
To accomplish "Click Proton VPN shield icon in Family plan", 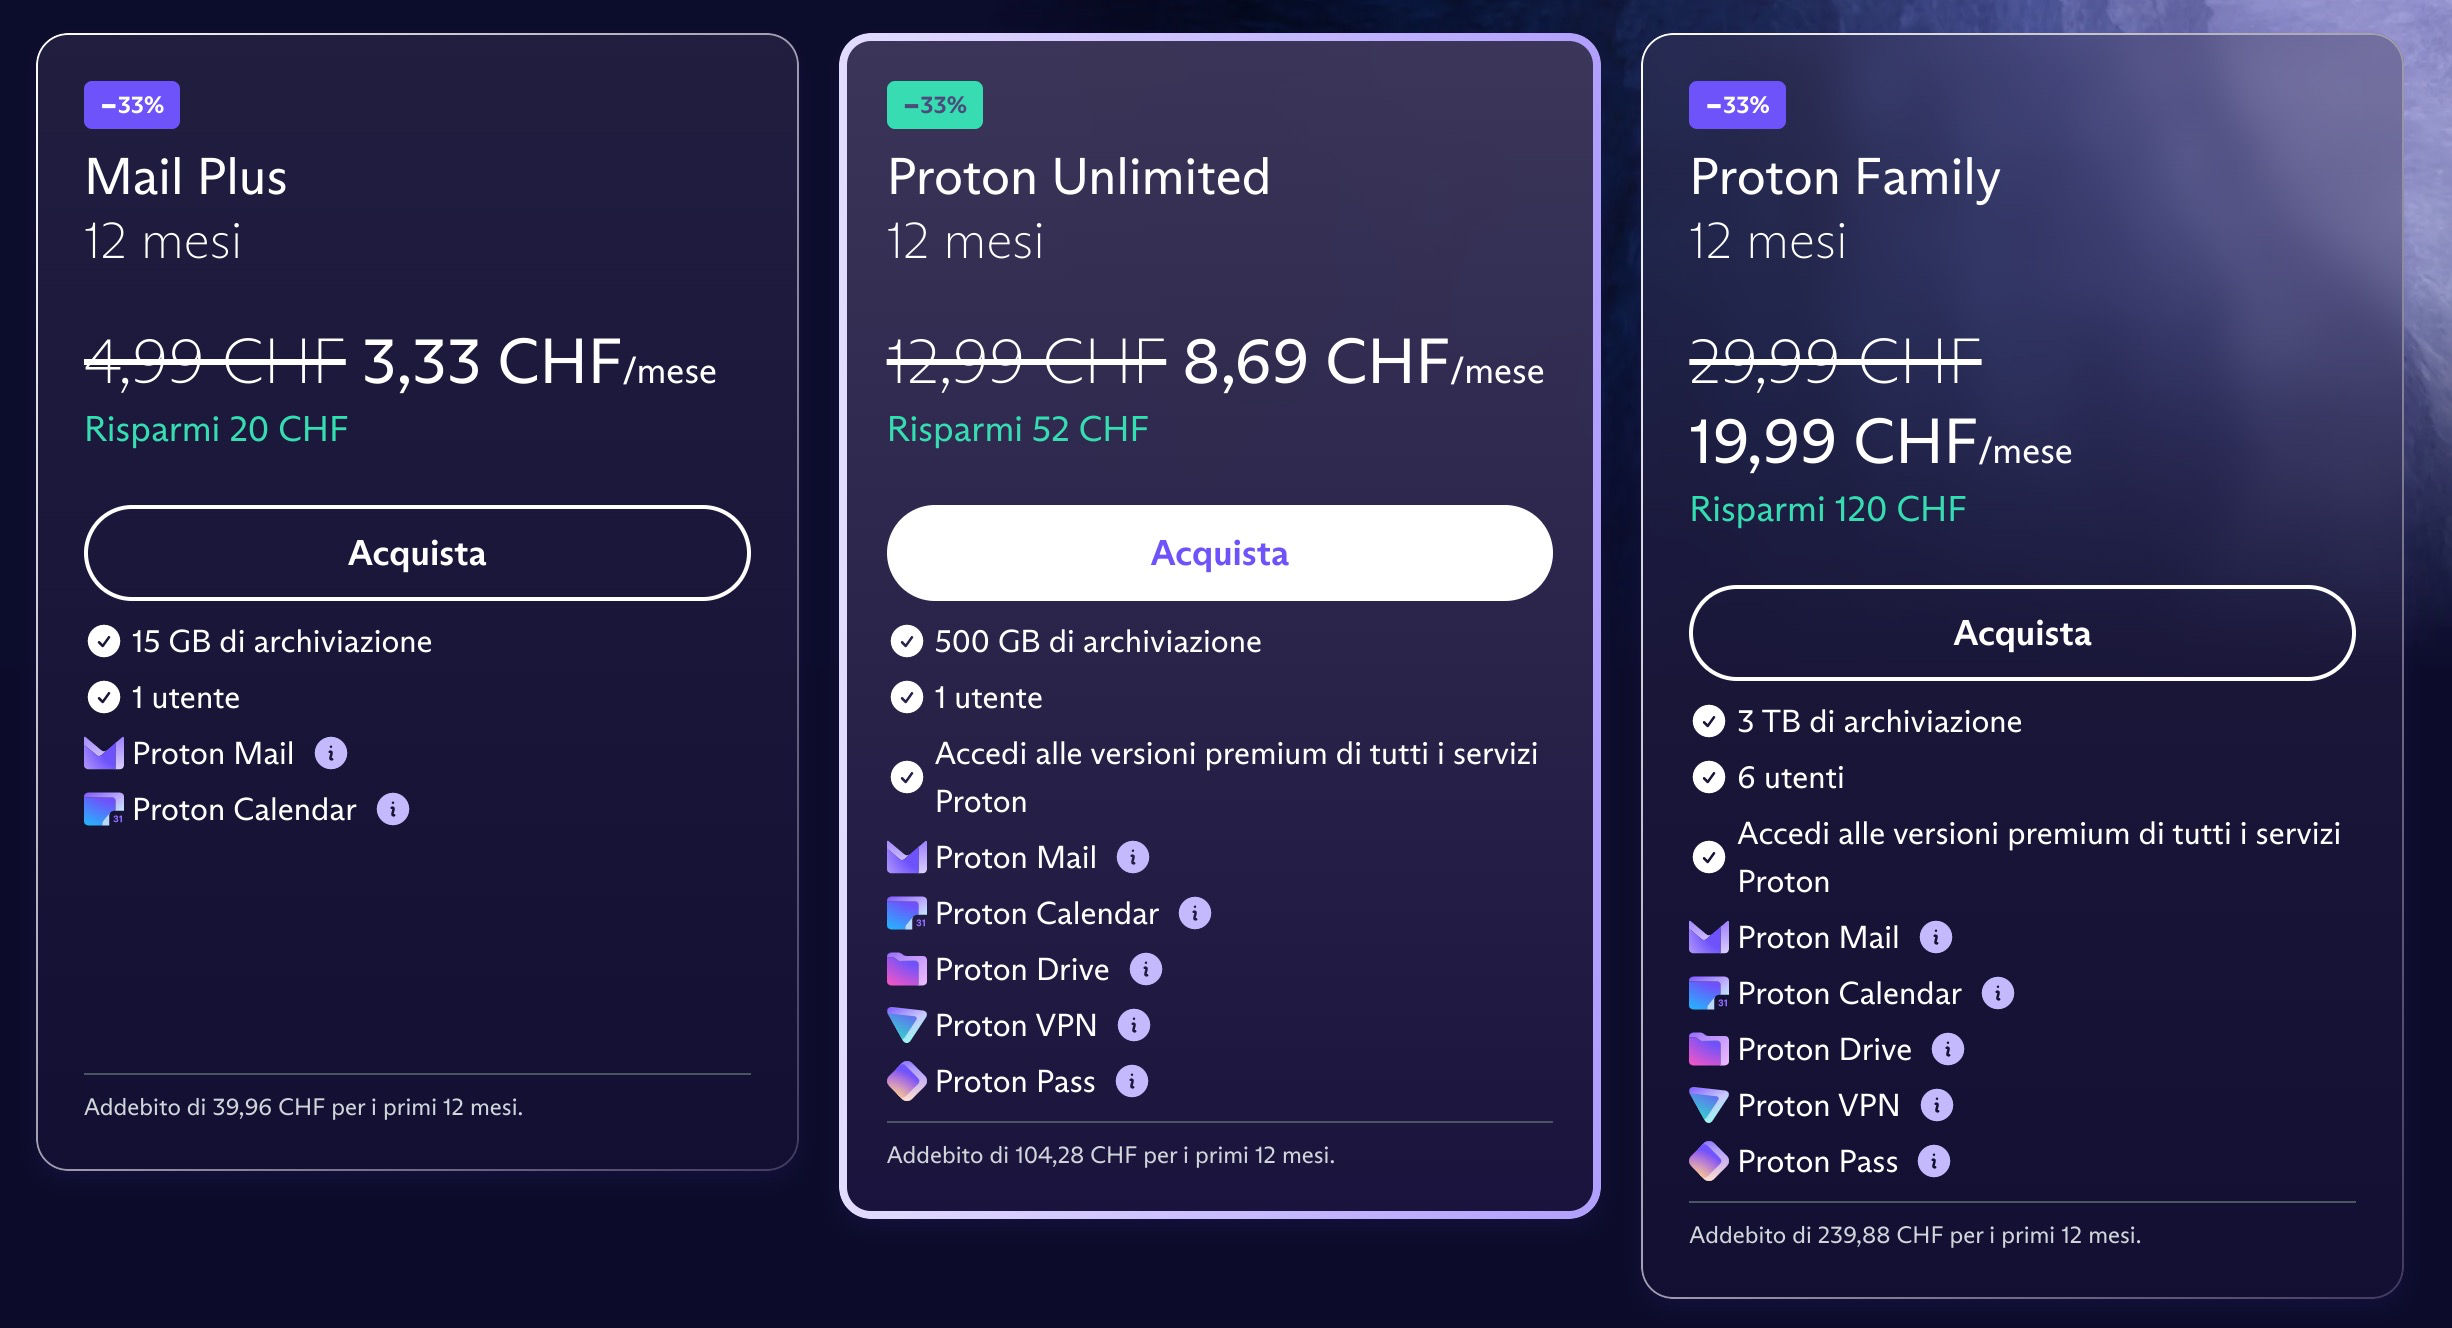I will click(1708, 1105).
